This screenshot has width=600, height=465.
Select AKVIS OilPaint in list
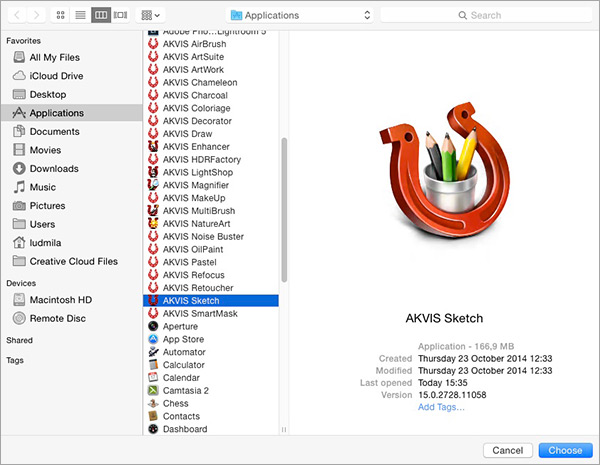[x=211, y=249]
